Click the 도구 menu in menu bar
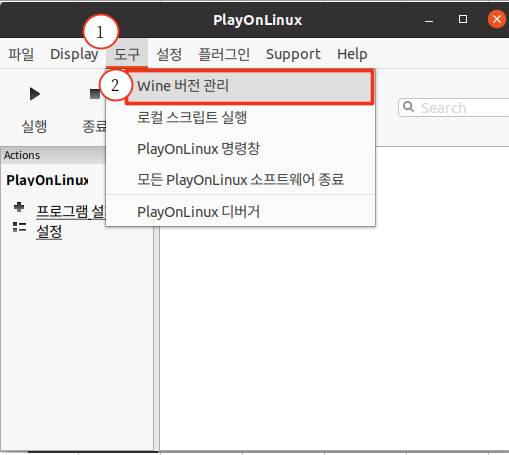This screenshot has width=509, height=455. pyautogui.click(x=127, y=54)
